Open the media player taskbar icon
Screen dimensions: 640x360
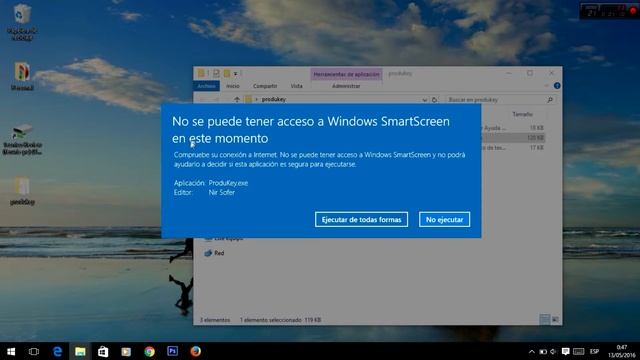click(126, 351)
